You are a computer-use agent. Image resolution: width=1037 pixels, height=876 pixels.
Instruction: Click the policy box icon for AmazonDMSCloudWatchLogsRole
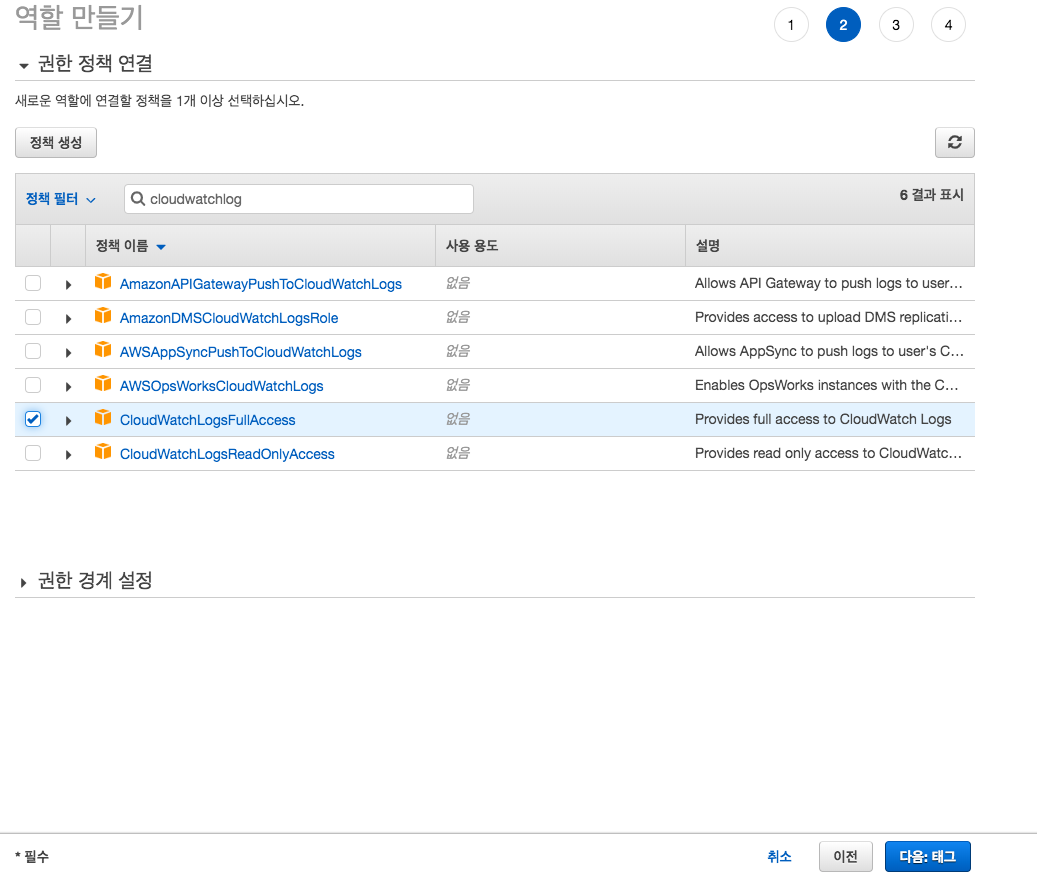[x=103, y=315]
